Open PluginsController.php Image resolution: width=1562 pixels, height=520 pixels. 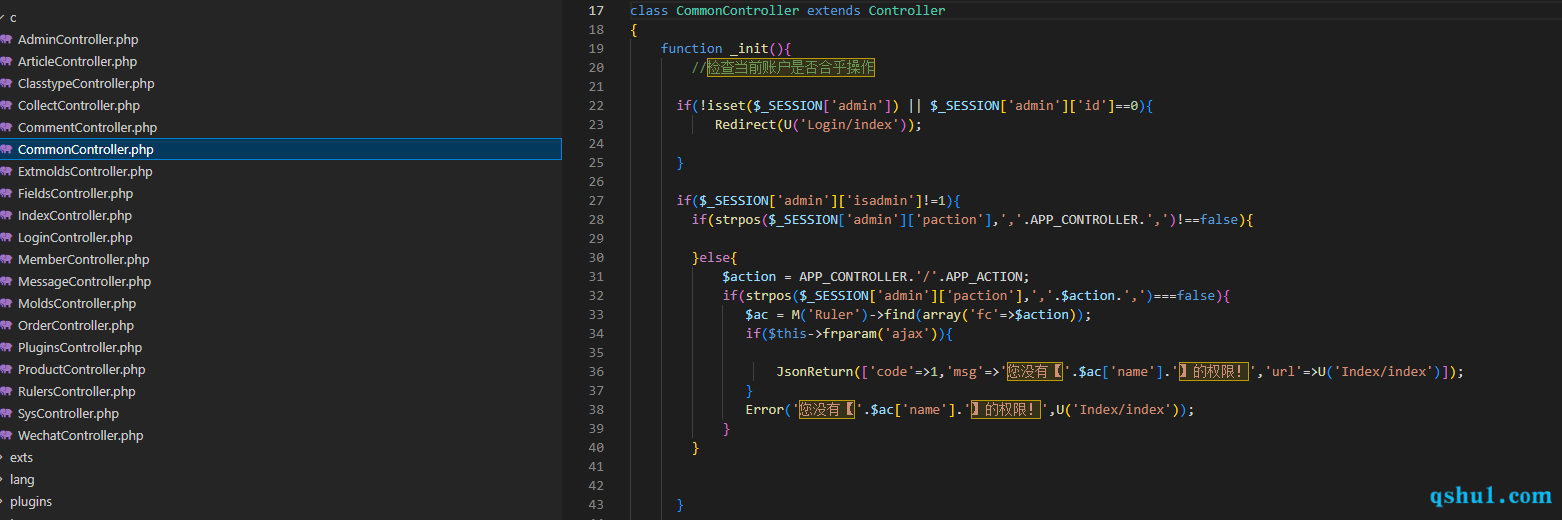[x=80, y=348]
